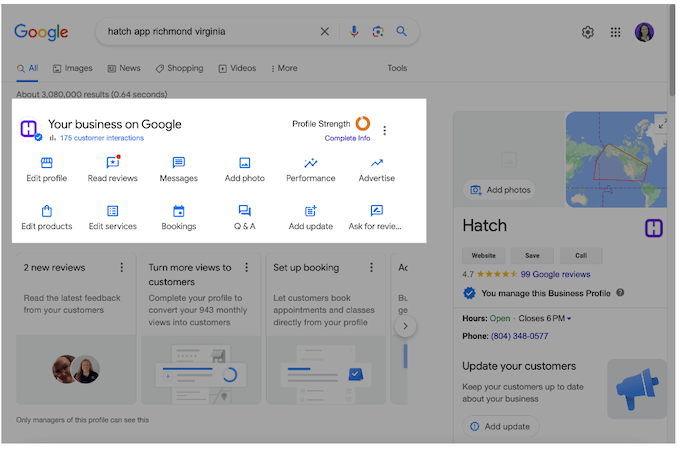Open the business profile three-dot menu
Screen dimensions: 680x452
pos(385,130)
